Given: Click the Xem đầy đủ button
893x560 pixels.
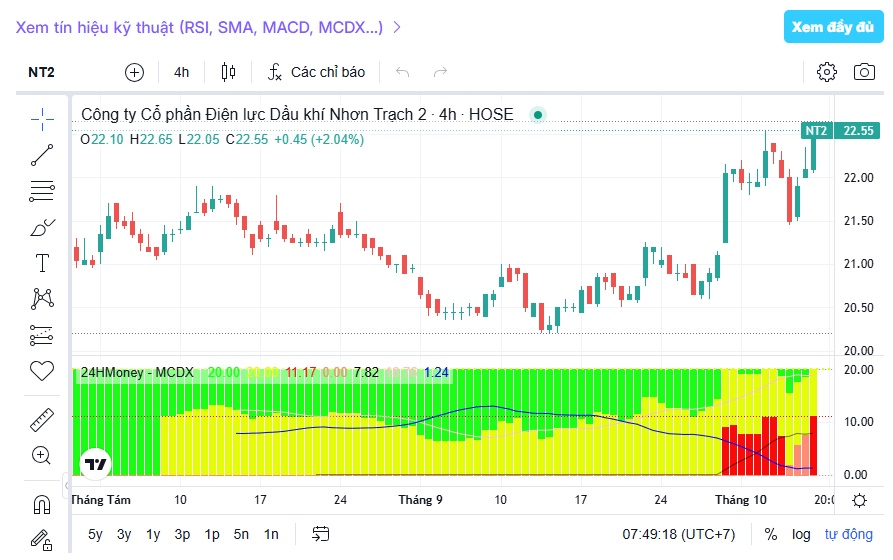Looking at the screenshot, I should [x=833, y=27].
